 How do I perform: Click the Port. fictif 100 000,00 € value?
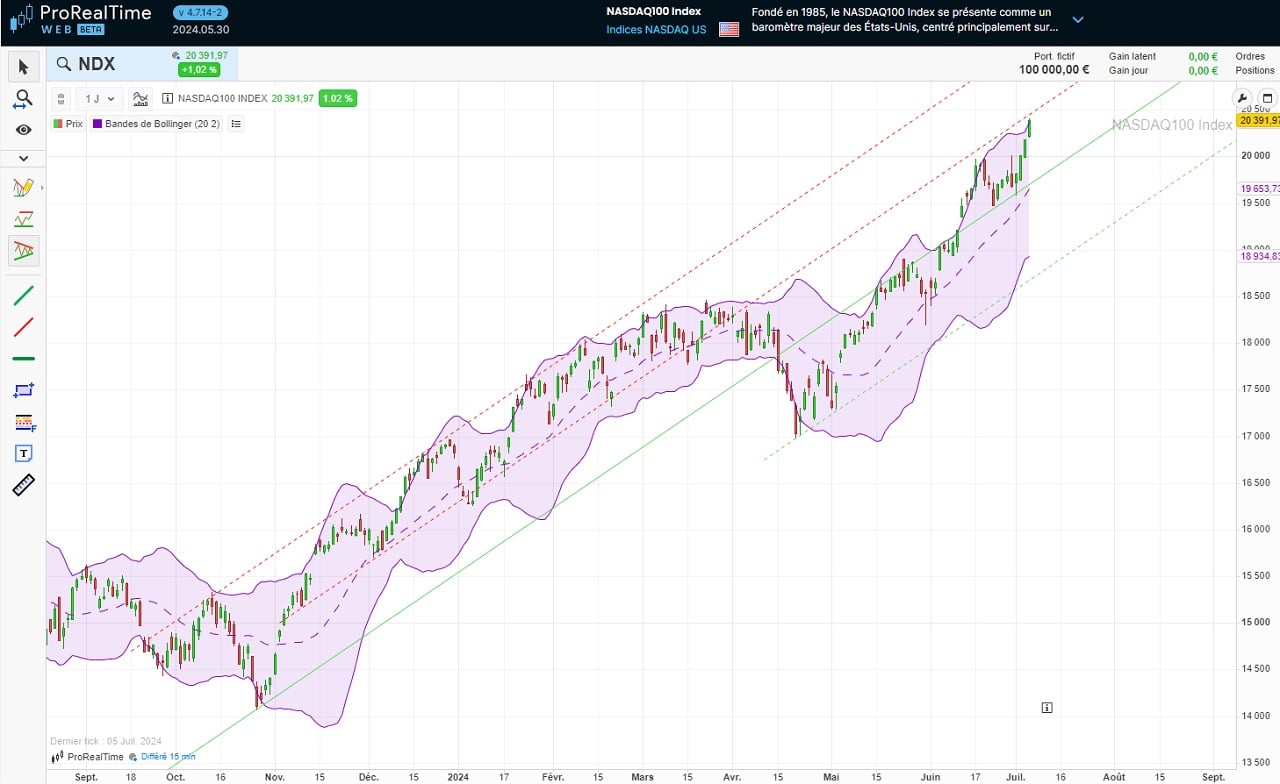(1054, 70)
